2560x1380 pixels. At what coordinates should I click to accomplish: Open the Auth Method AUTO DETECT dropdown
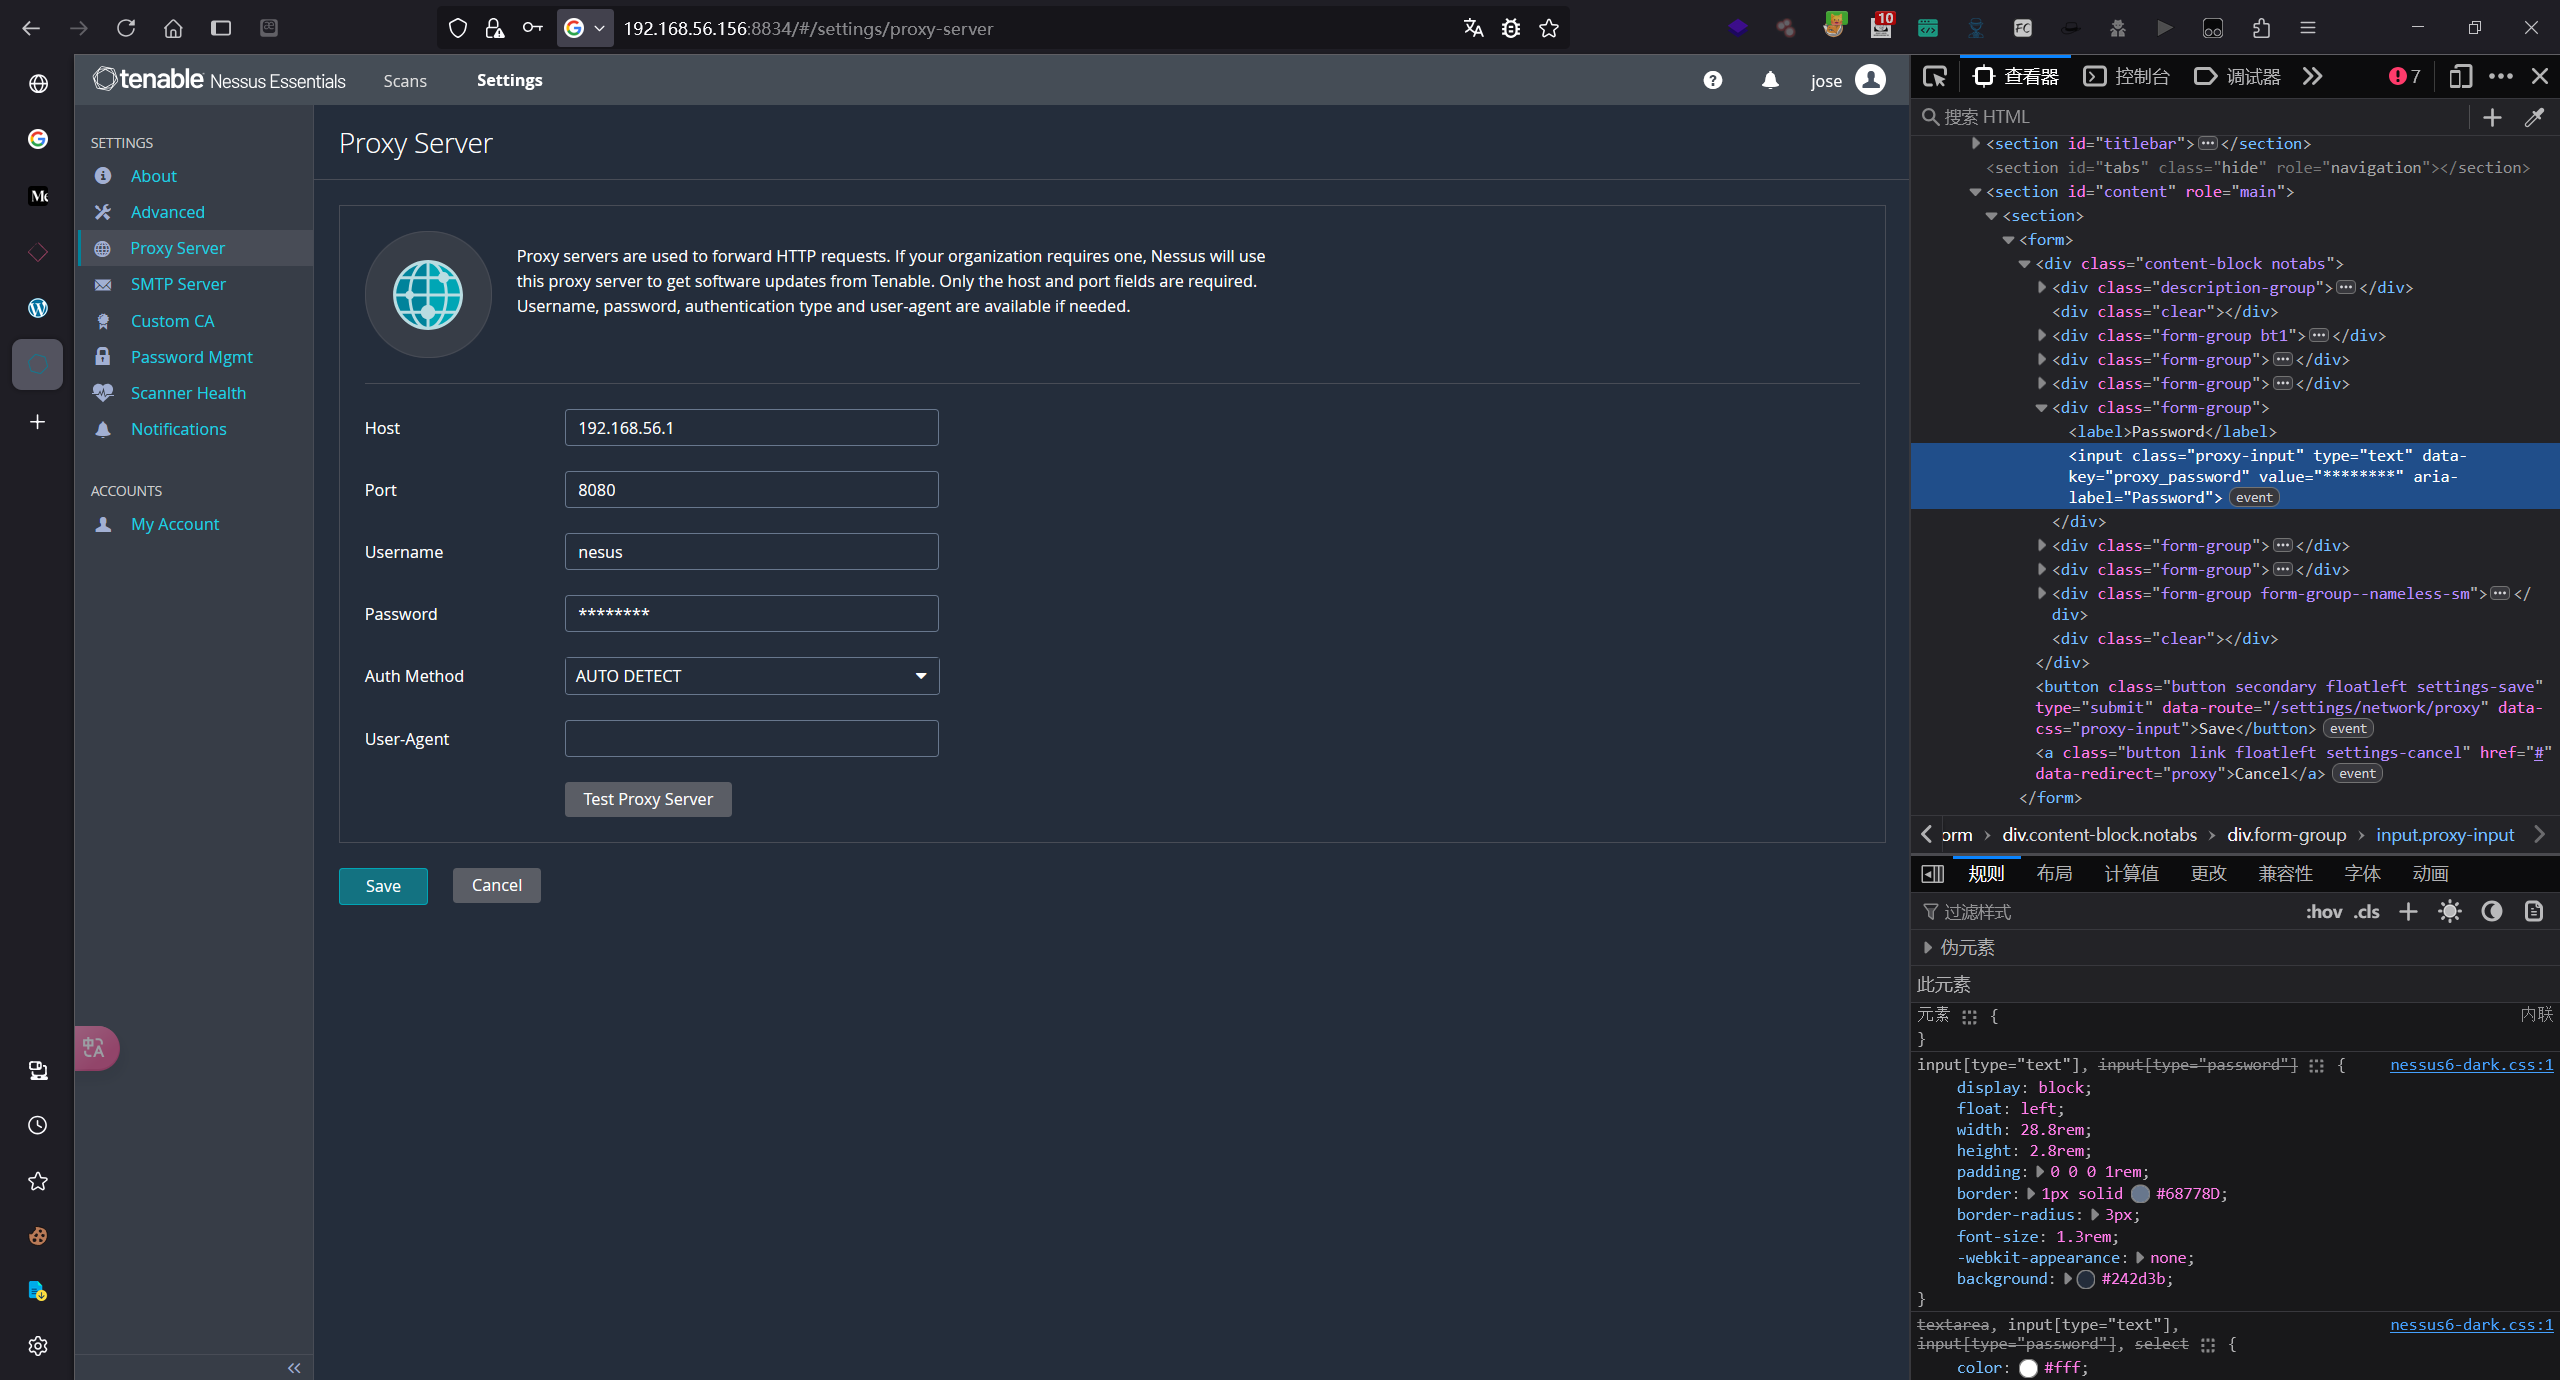point(751,676)
